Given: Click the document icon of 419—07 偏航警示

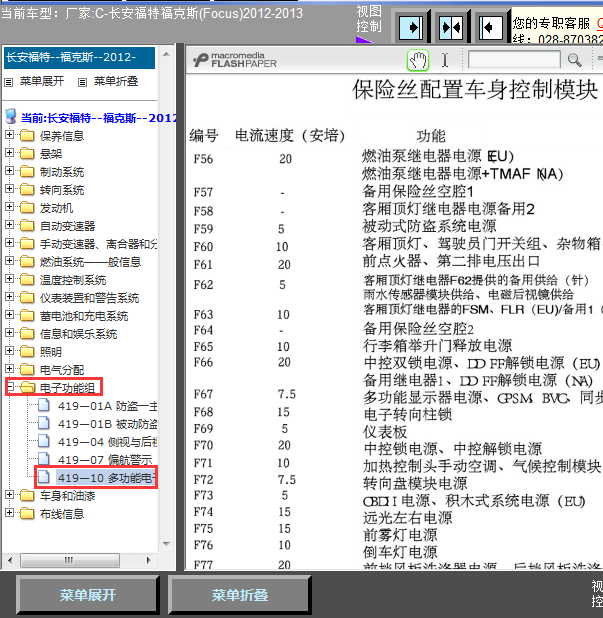Looking at the screenshot, I should (x=44, y=459).
